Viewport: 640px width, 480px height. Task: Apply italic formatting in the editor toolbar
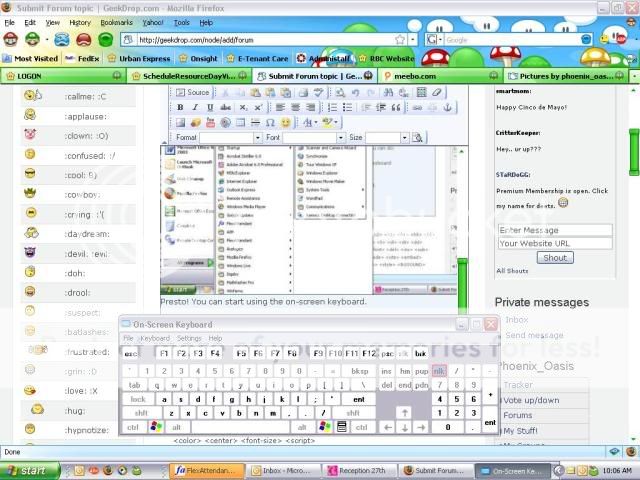(195, 107)
